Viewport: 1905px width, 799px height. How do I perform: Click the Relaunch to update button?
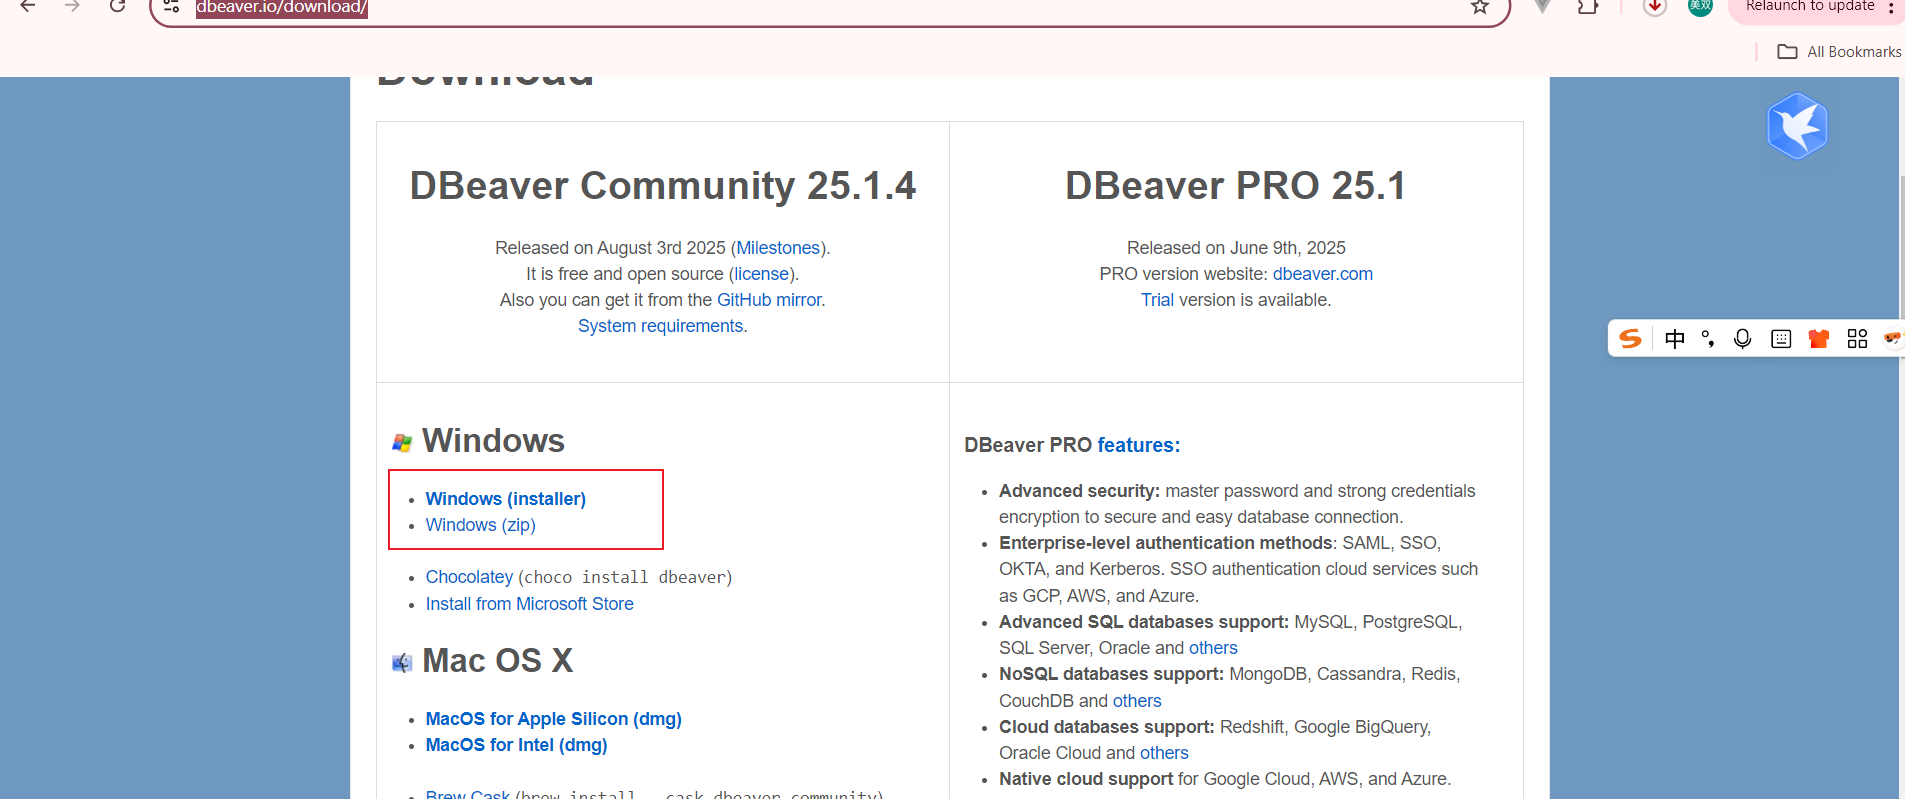pyautogui.click(x=1810, y=7)
